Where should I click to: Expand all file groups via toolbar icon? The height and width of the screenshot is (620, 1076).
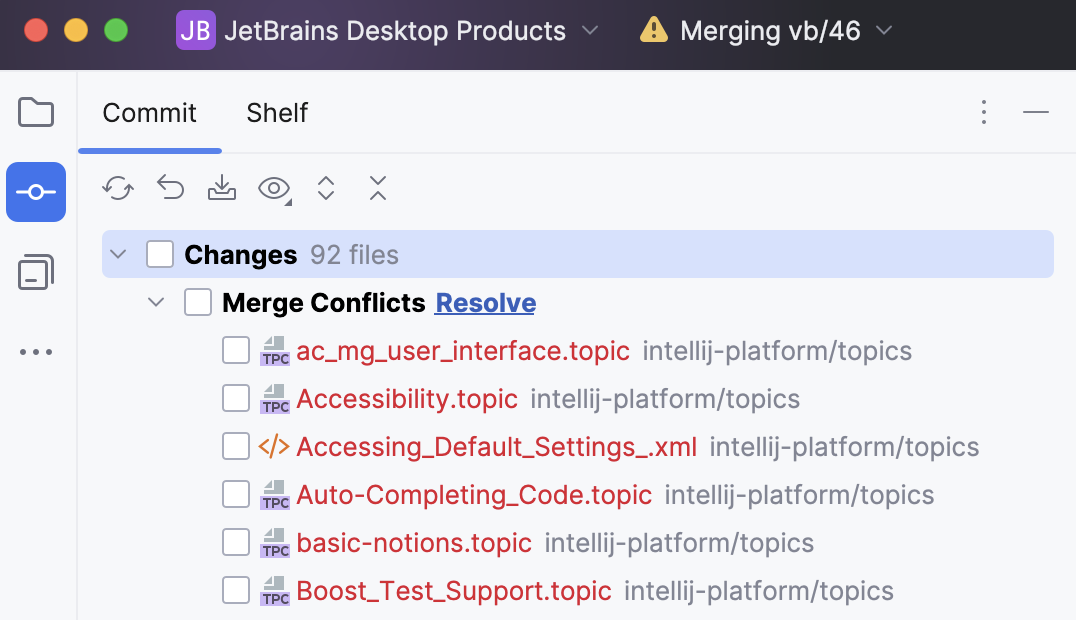325,188
